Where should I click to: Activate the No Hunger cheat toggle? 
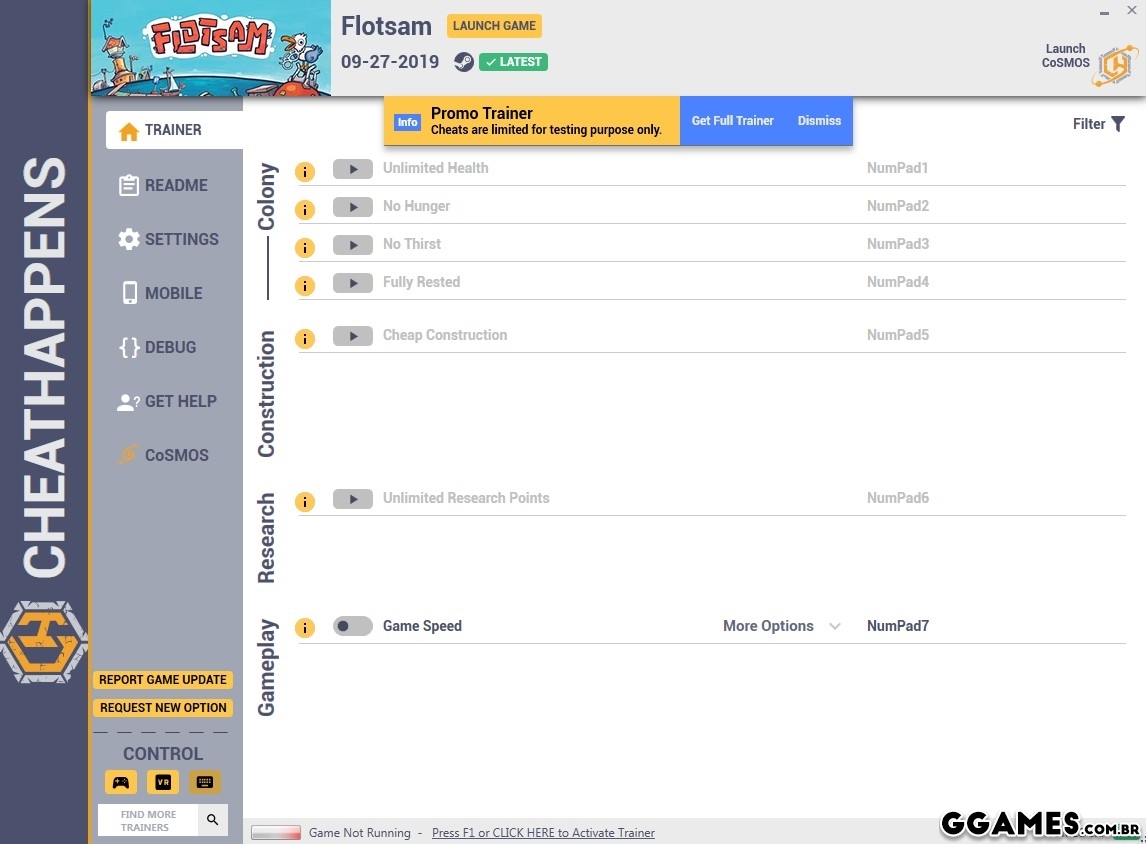click(x=352, y=207)
